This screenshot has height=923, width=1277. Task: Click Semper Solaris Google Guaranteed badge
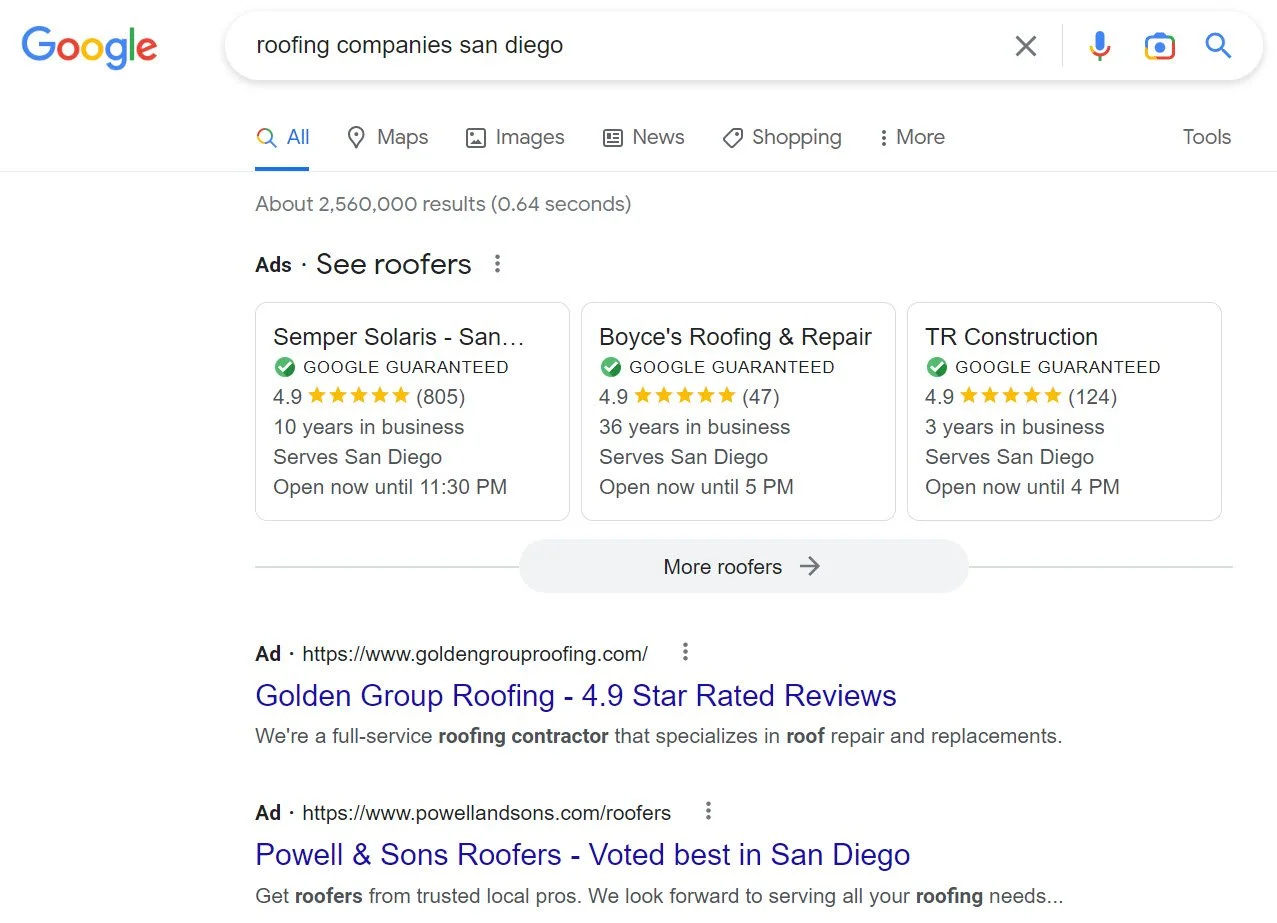coord(391,367)
